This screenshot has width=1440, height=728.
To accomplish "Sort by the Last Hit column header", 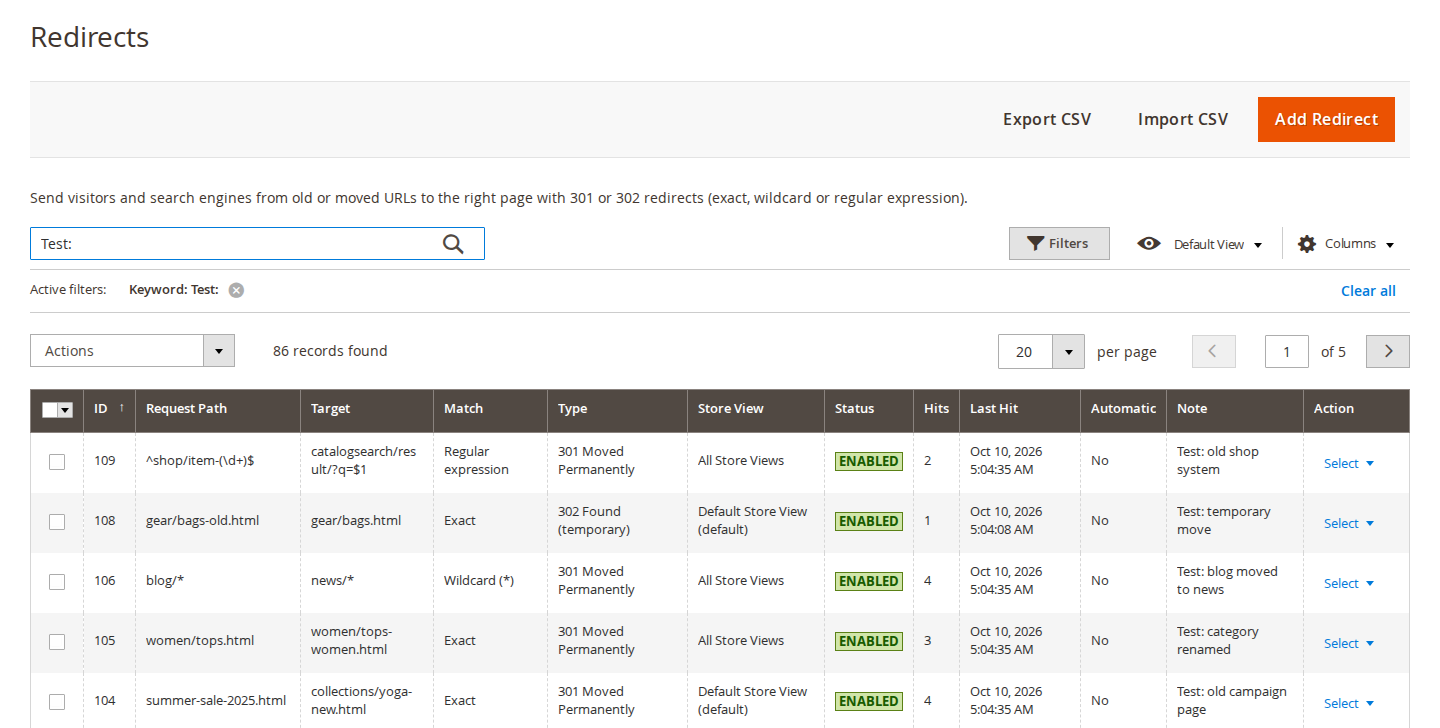I will 1020,409.
